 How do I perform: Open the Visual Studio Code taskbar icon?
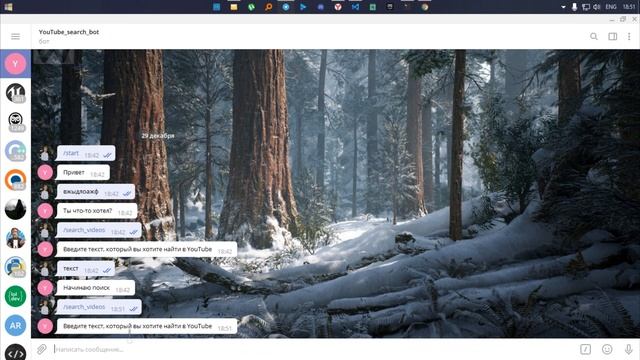click(356, 7)
